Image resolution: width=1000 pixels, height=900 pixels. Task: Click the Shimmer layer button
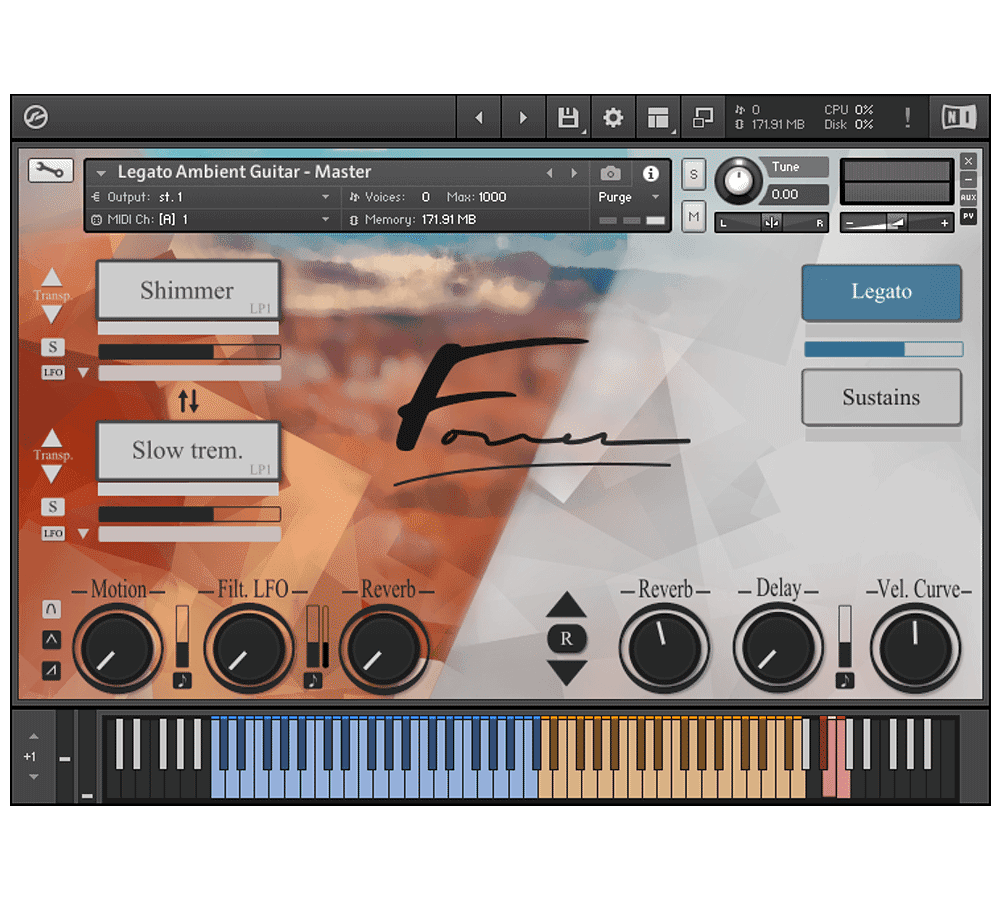click(187, 291)
